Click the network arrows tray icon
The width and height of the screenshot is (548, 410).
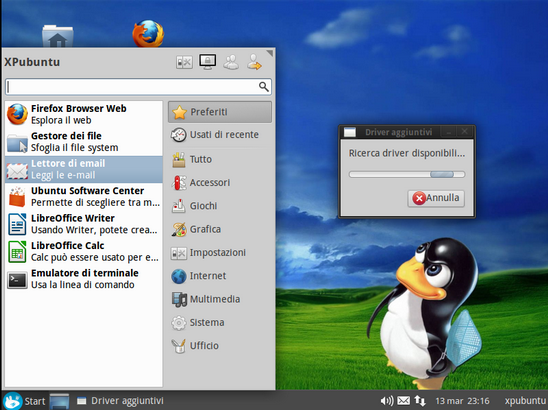click(420, 401)
